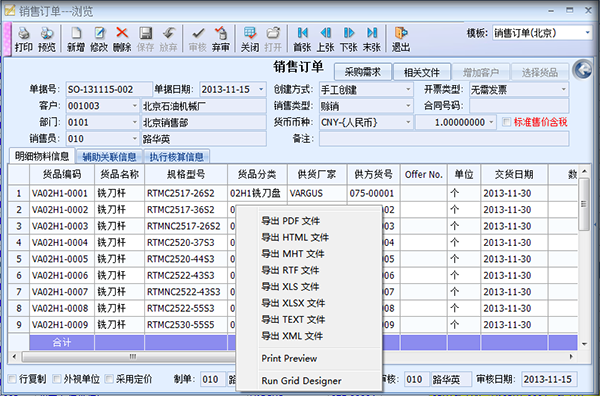Choose 导出 PDF 文件 from context menu

pos(290,221)
